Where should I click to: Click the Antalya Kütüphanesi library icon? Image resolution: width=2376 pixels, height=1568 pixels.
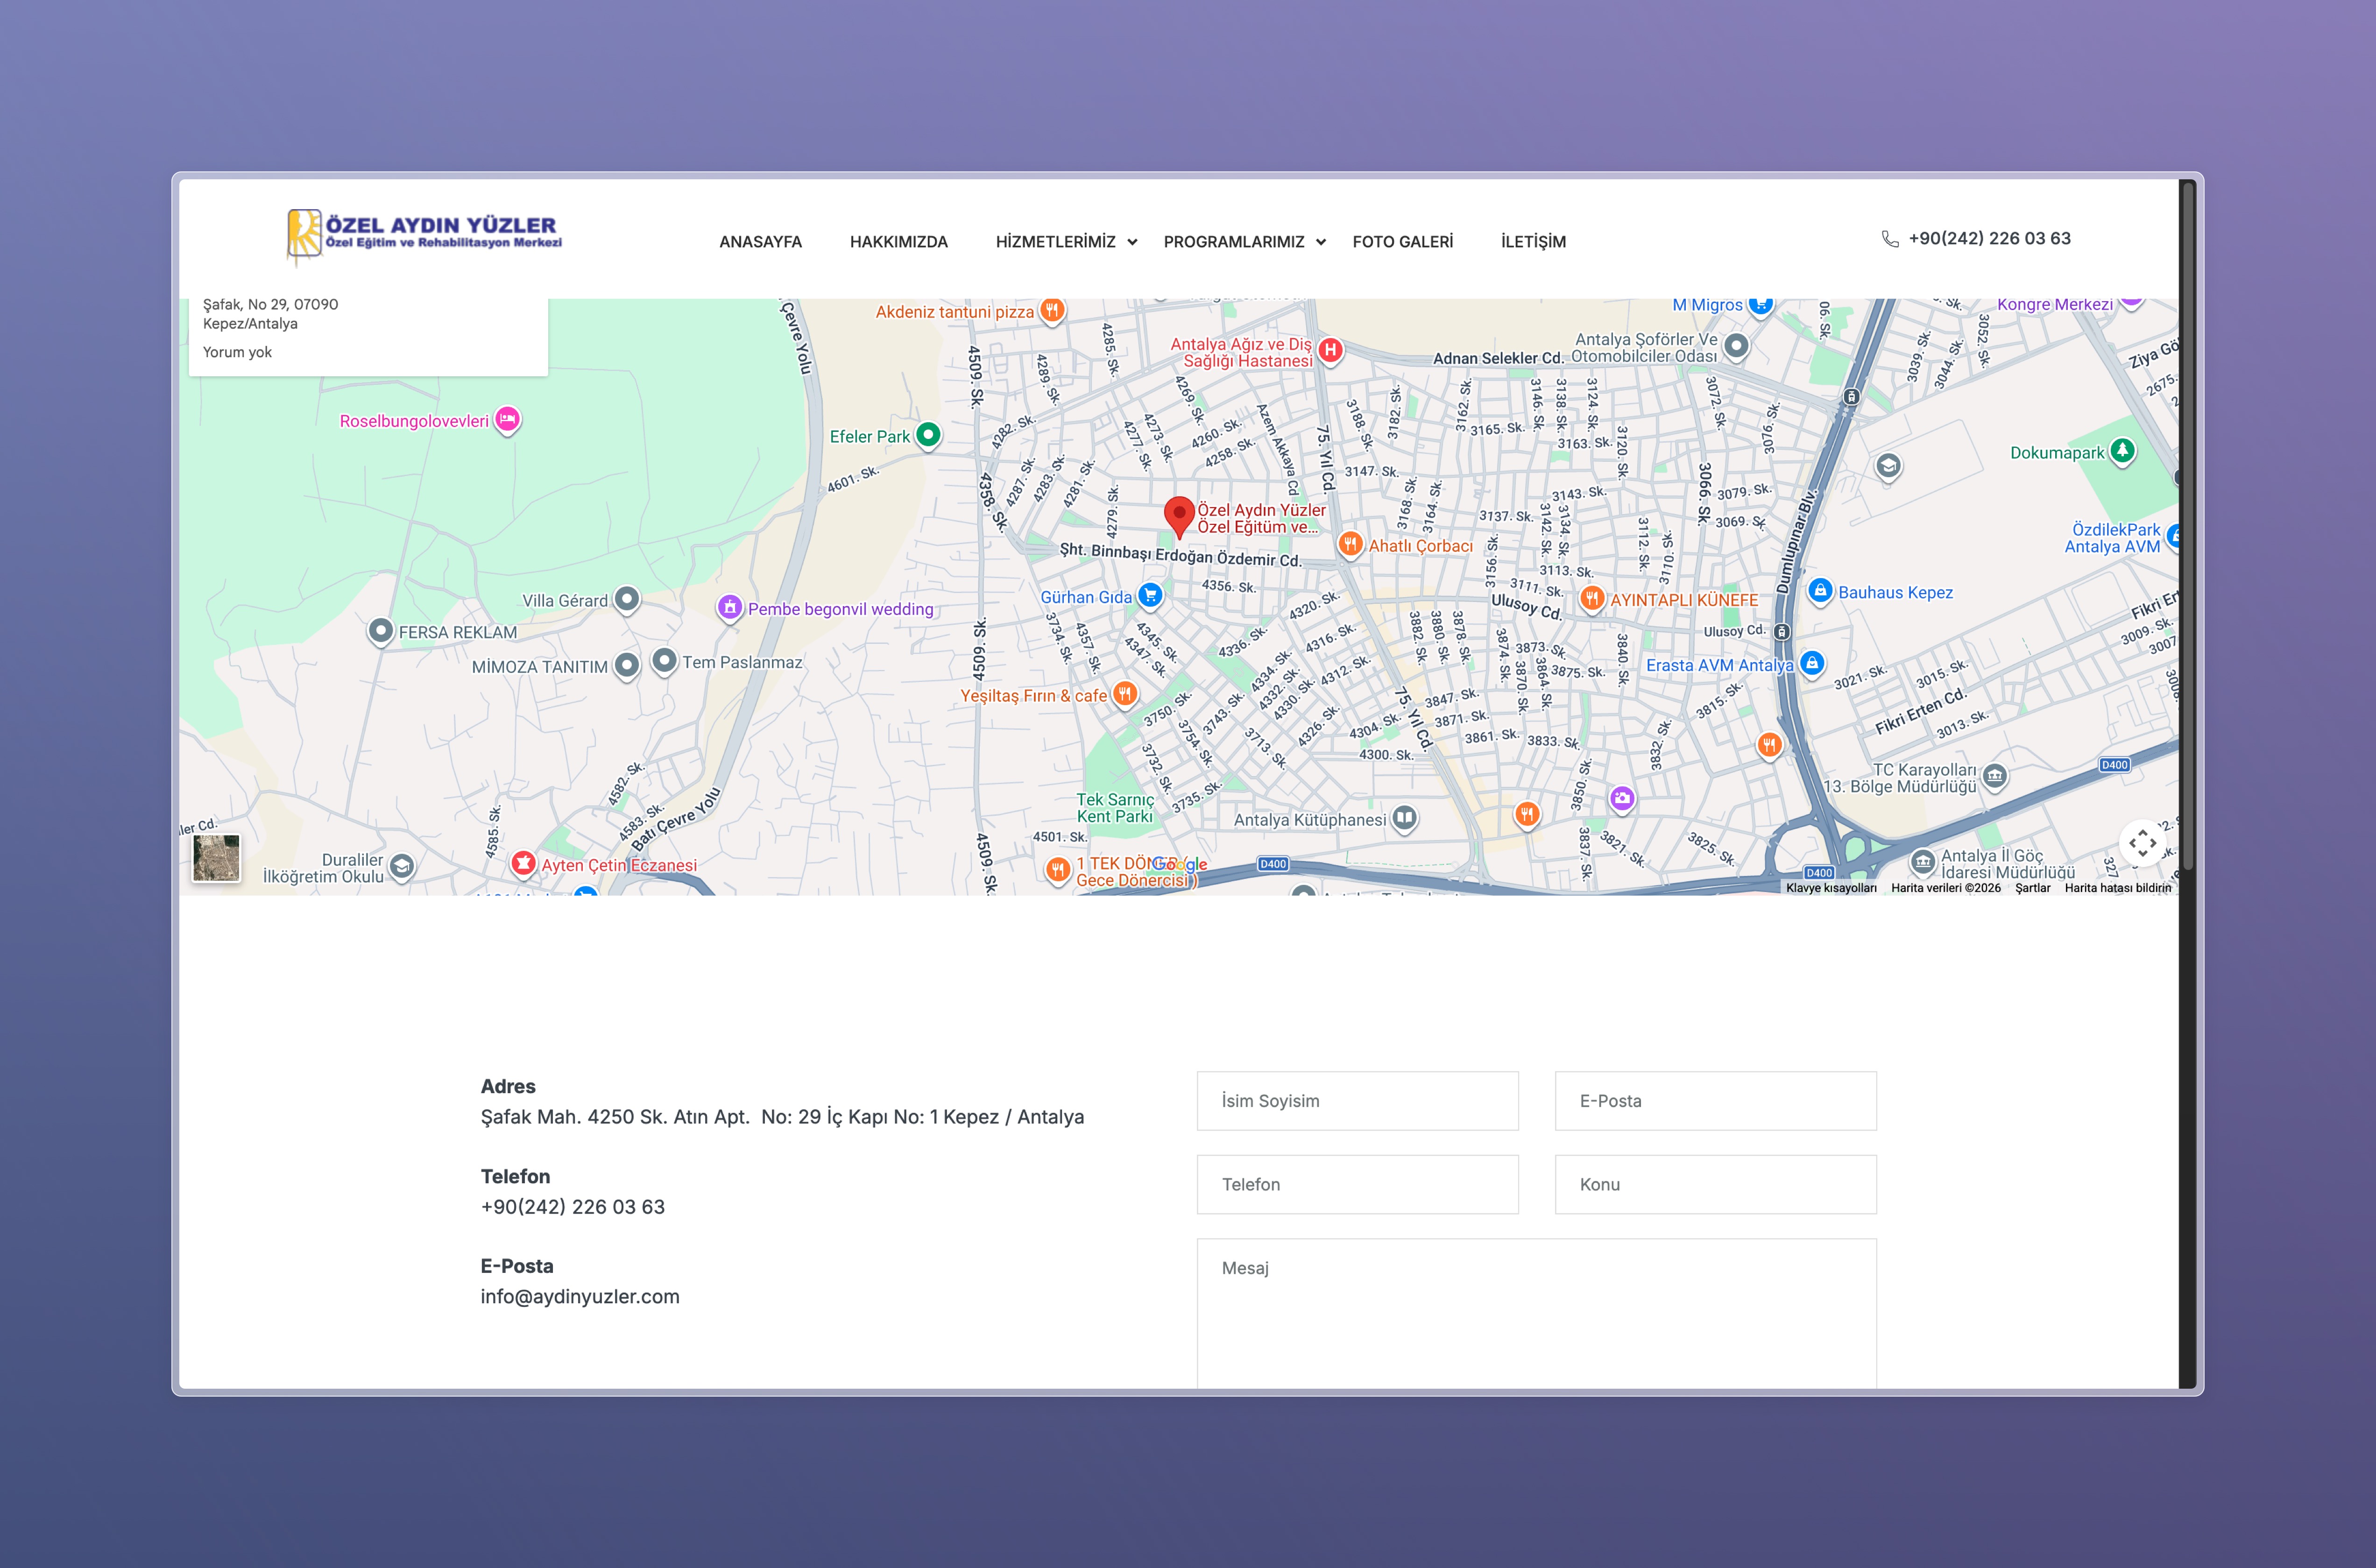(1404, 817)
